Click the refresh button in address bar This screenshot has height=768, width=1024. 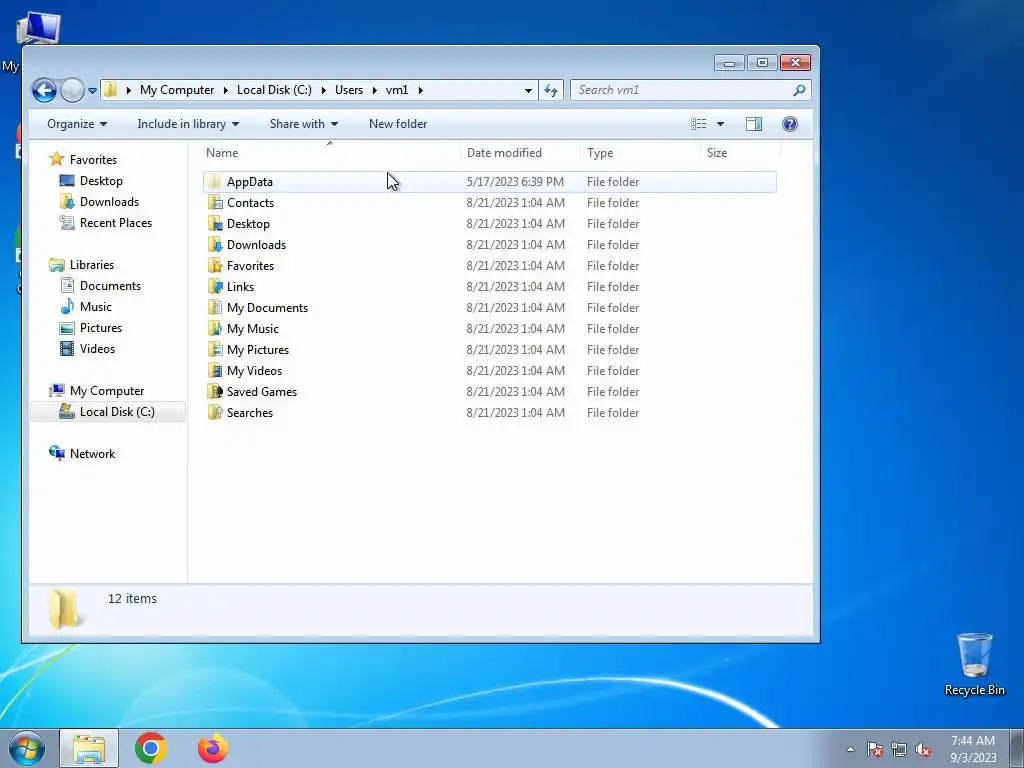pyautogui.click(x=551, y=90)
